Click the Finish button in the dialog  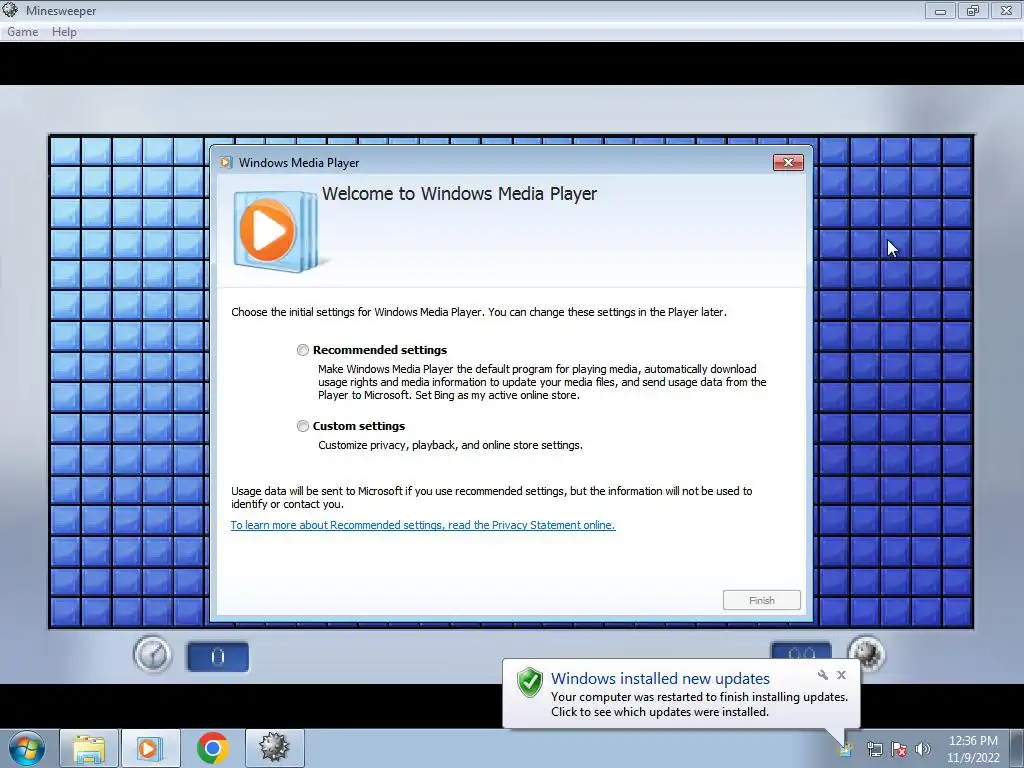(x=761, y=600)
